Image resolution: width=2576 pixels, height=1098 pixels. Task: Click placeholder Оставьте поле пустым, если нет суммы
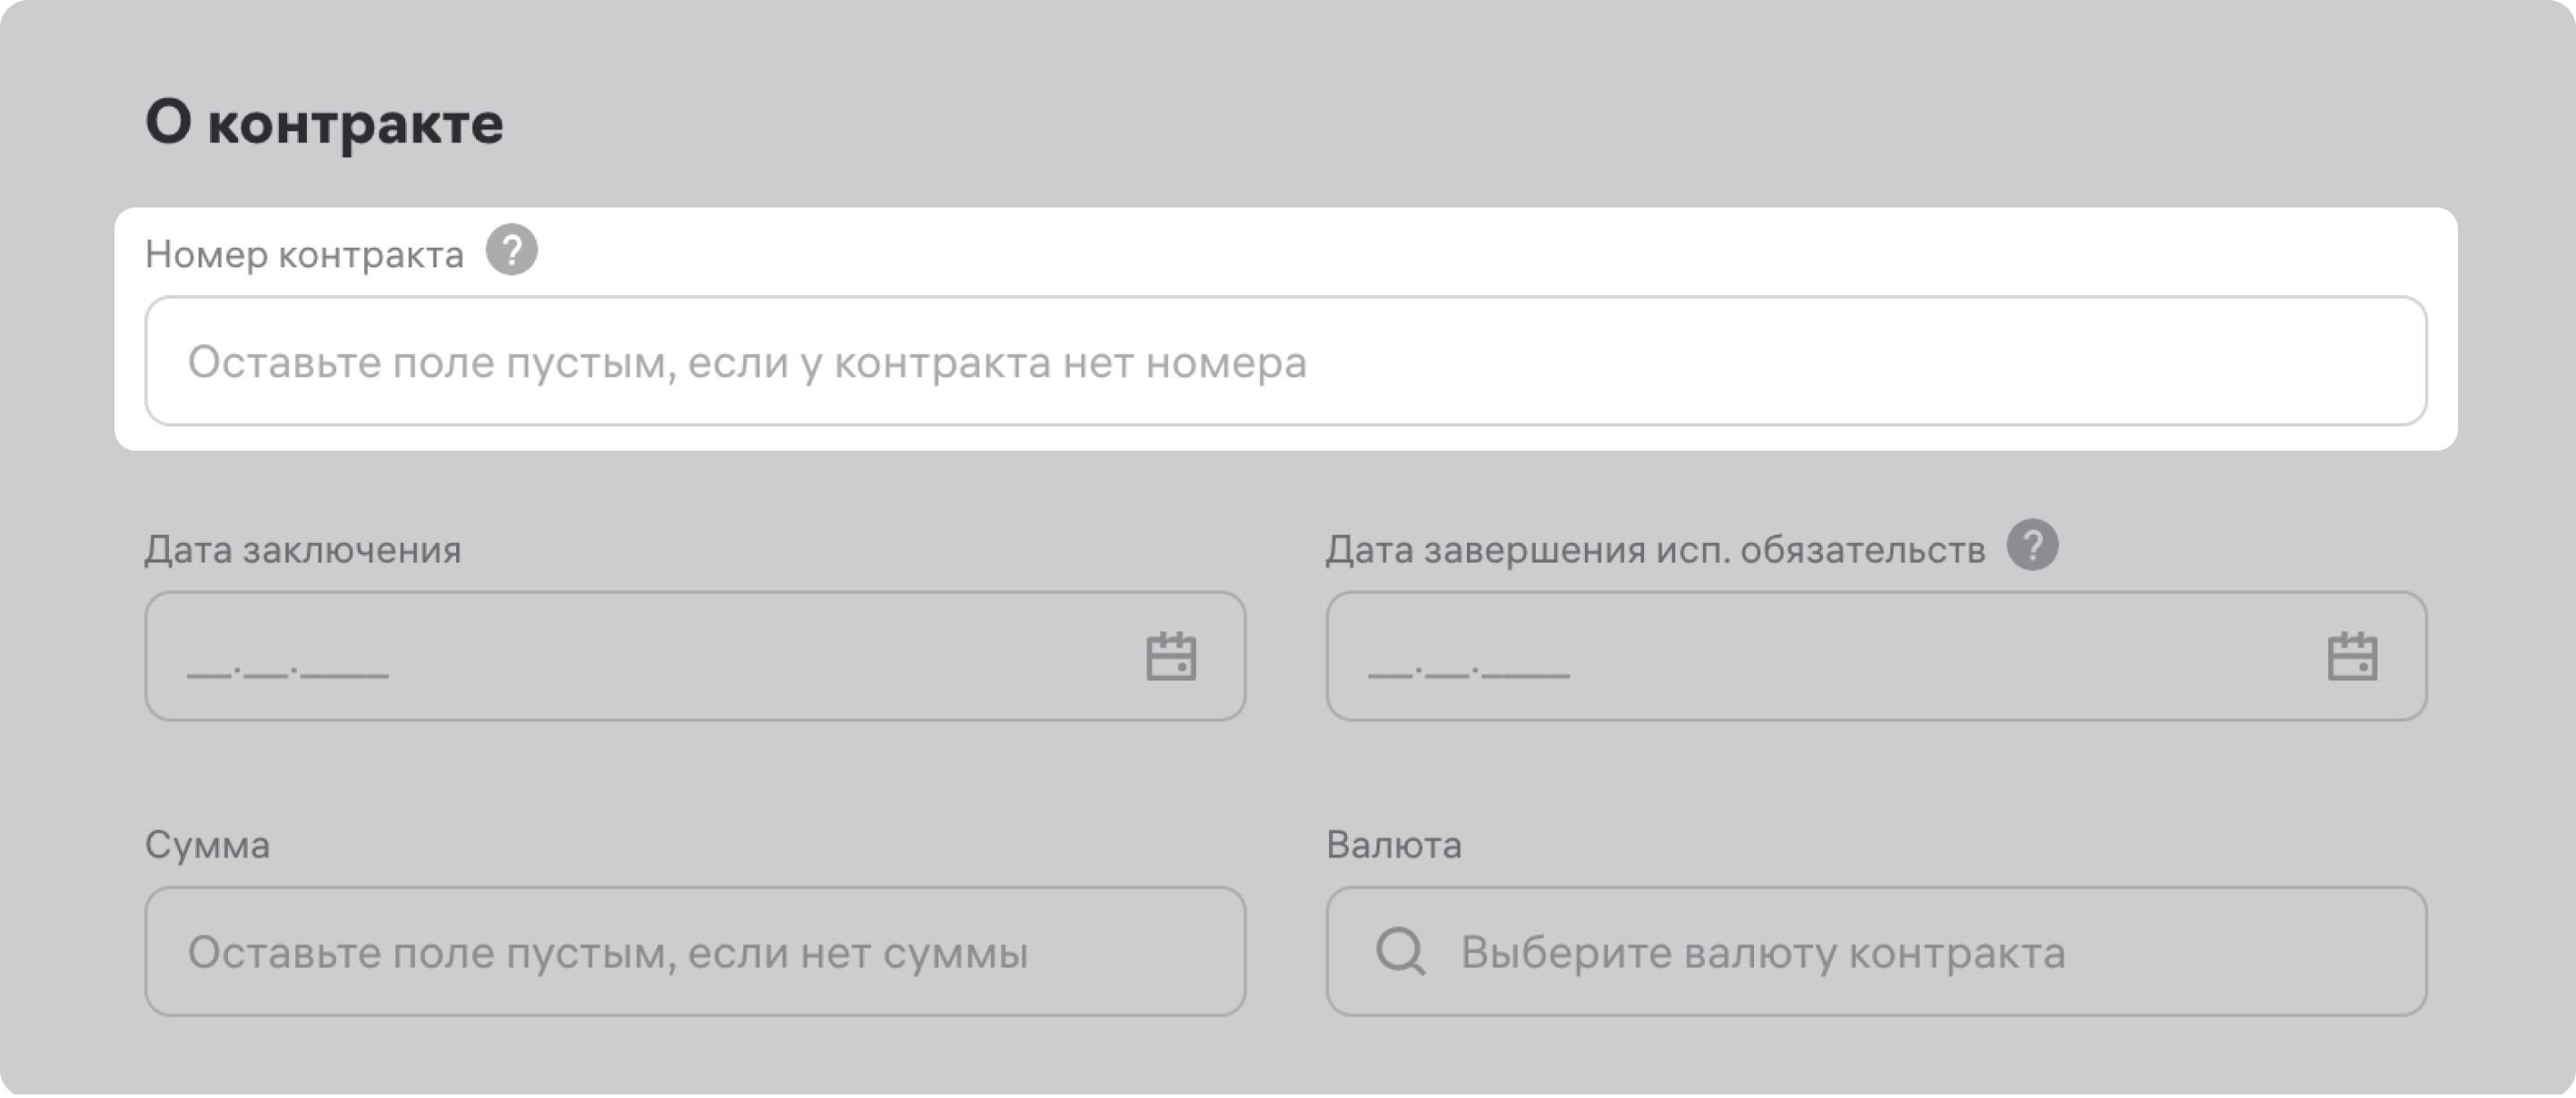(x=607, y=952)
